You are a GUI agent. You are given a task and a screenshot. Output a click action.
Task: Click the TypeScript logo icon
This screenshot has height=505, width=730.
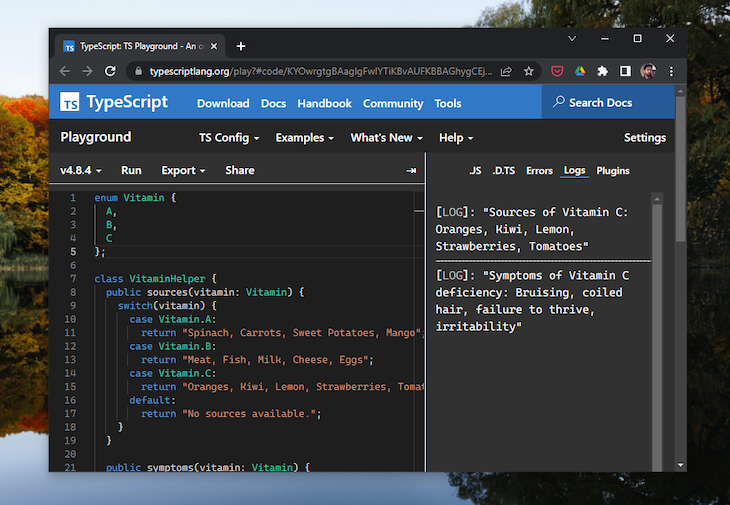pos(69,102)
